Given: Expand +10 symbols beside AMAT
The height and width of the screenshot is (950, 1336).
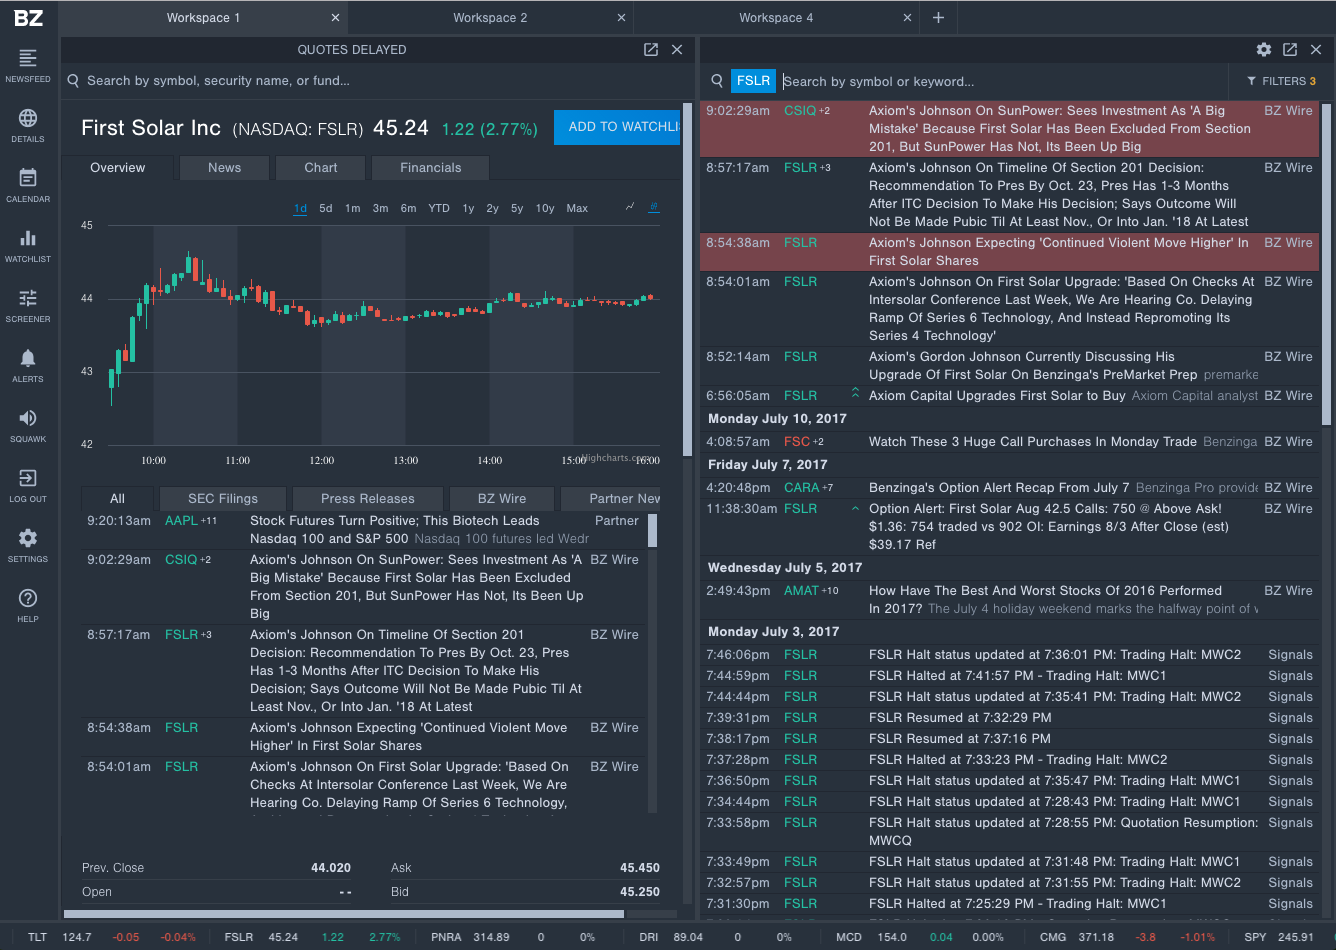Looking at the screenshot, I should tap(831, 591).
